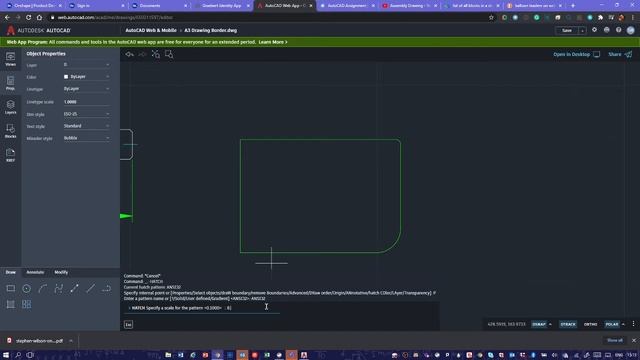Click the globe language icon in header
Image resolution: width=640 pixels, height=360 pixels.
[x=607, y=30]
